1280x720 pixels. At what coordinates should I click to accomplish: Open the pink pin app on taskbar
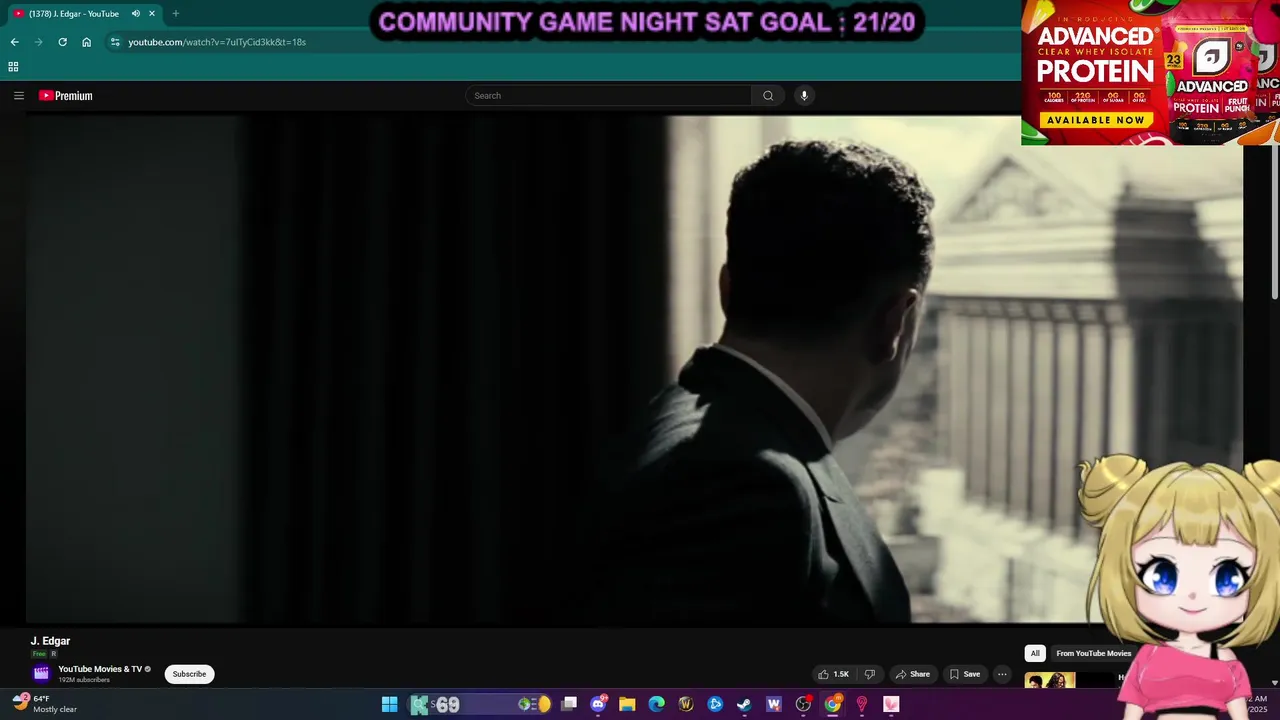[861, 704]
